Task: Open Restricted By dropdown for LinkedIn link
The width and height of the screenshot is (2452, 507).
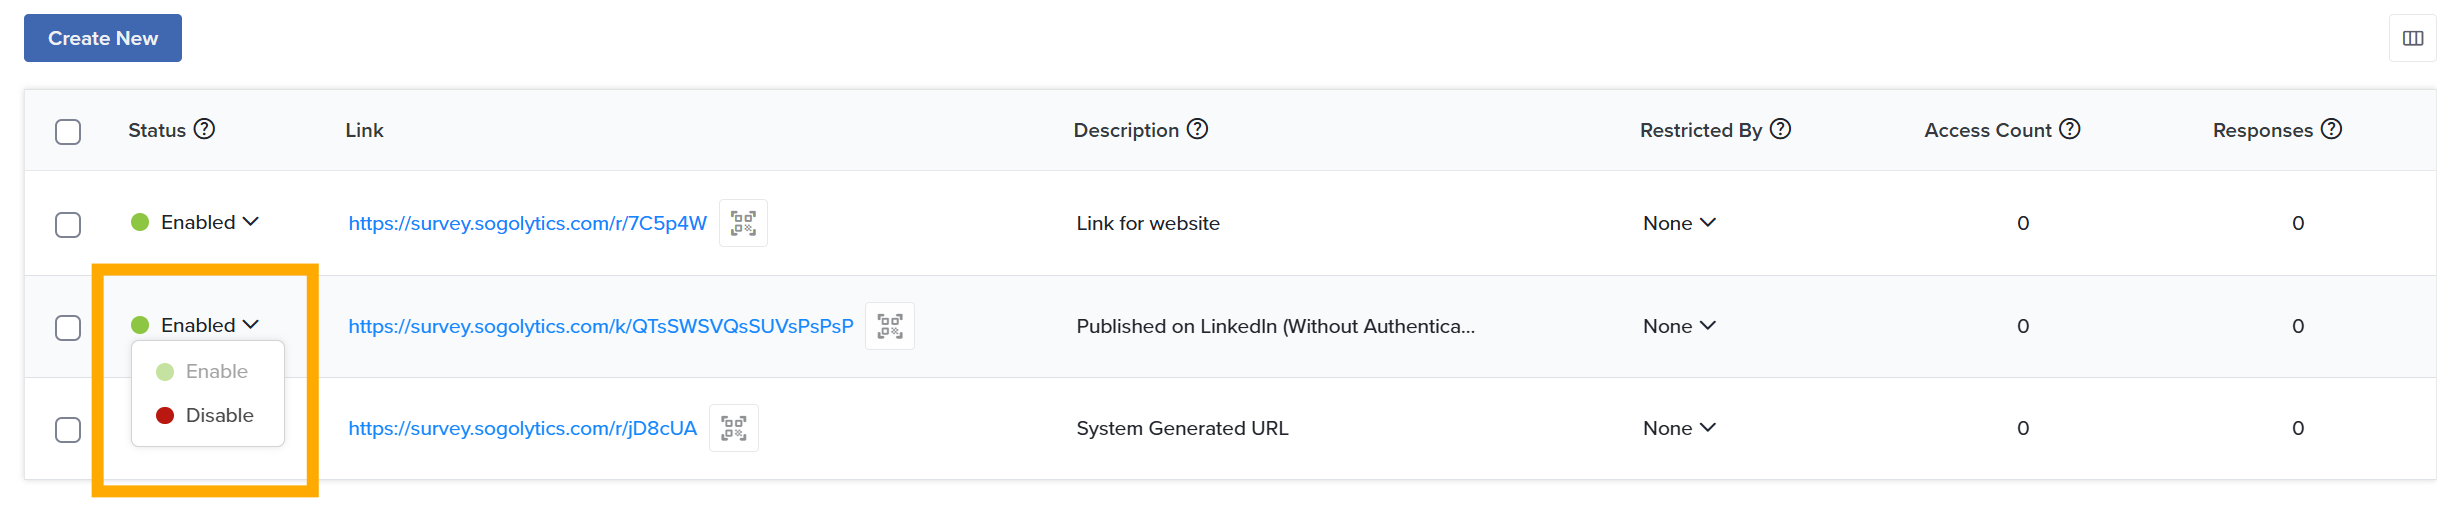Action: 1679,326
